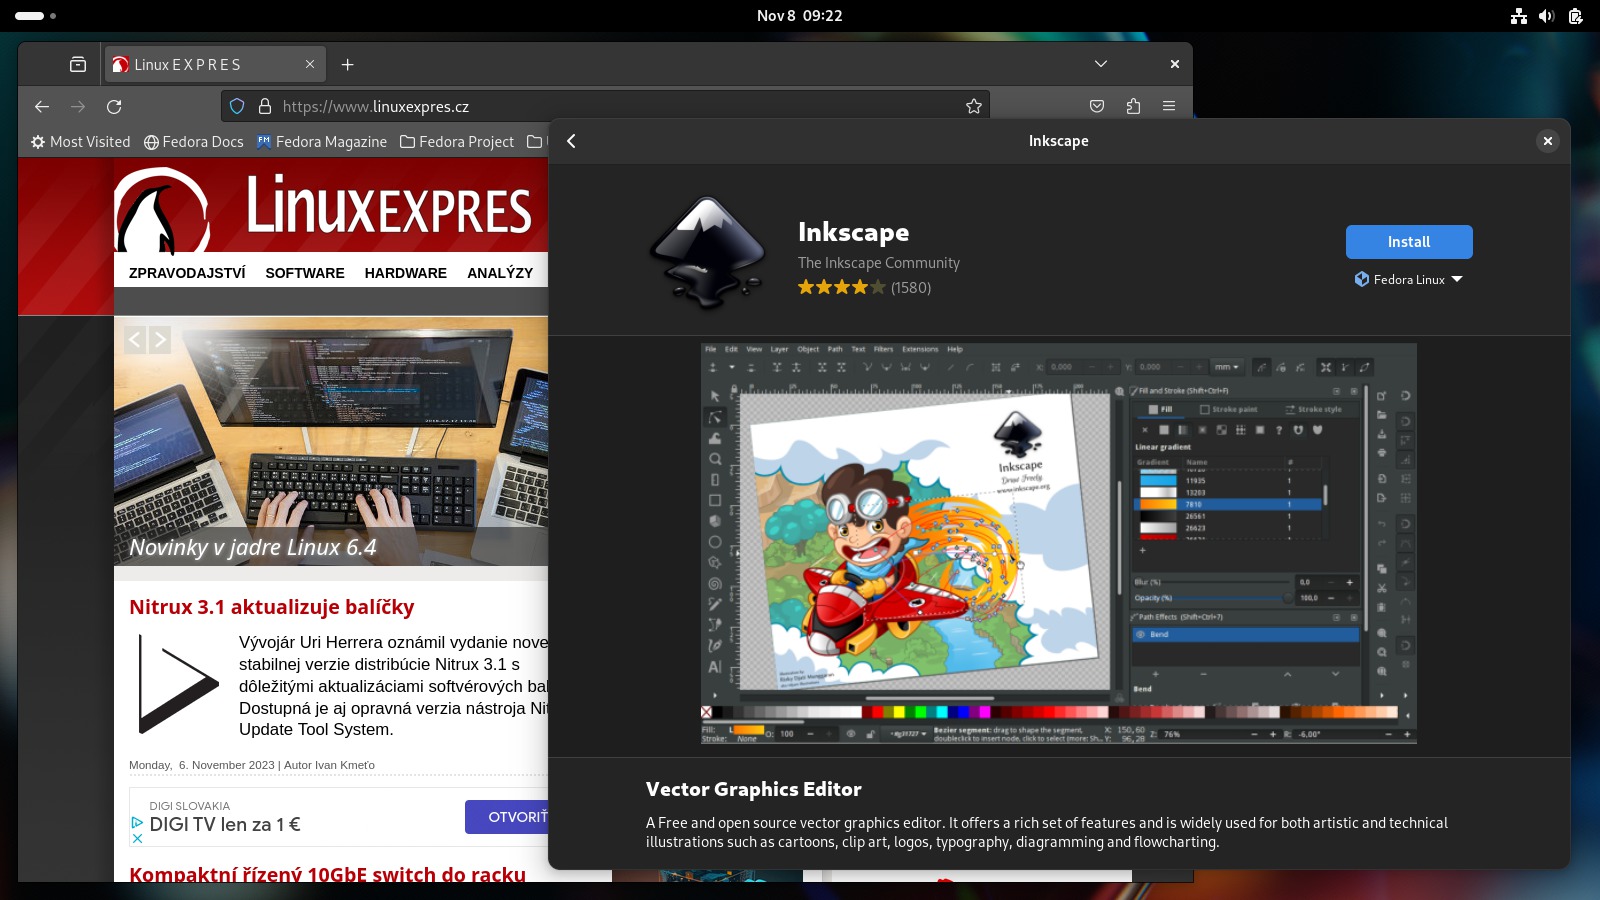The width and height of the screenshot is (1600, 900).
Task: Open SOFTWARE site menu
Action: pos(305,273)
